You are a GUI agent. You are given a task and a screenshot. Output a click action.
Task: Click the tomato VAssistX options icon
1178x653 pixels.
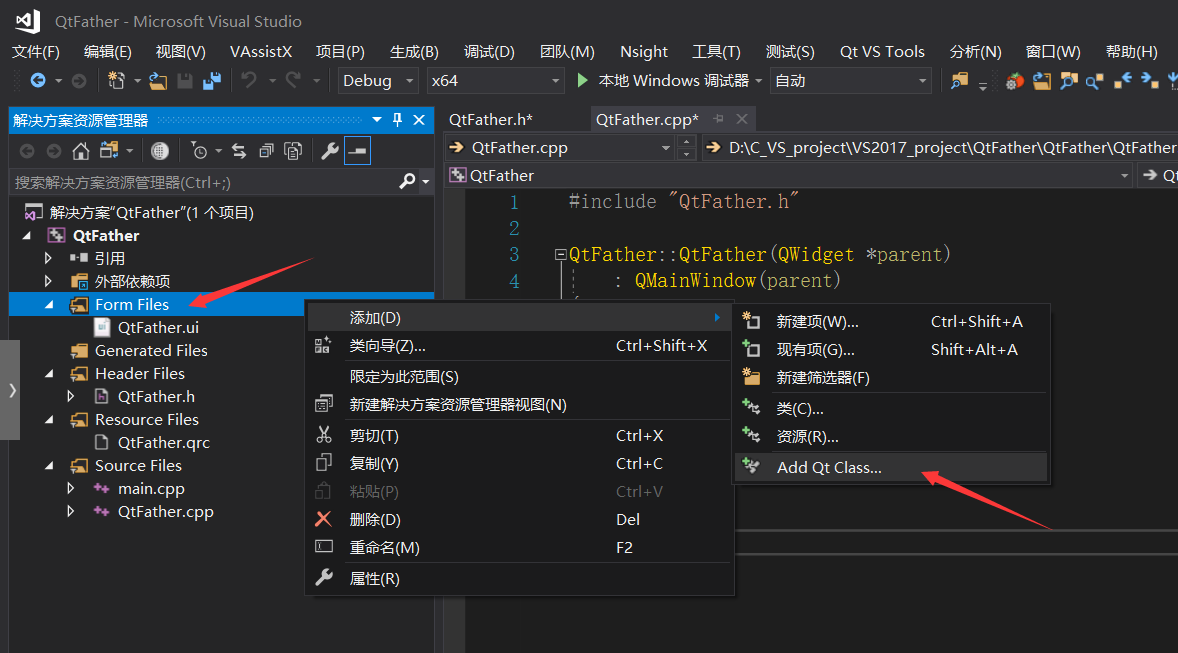click(x=1014, y=80)
